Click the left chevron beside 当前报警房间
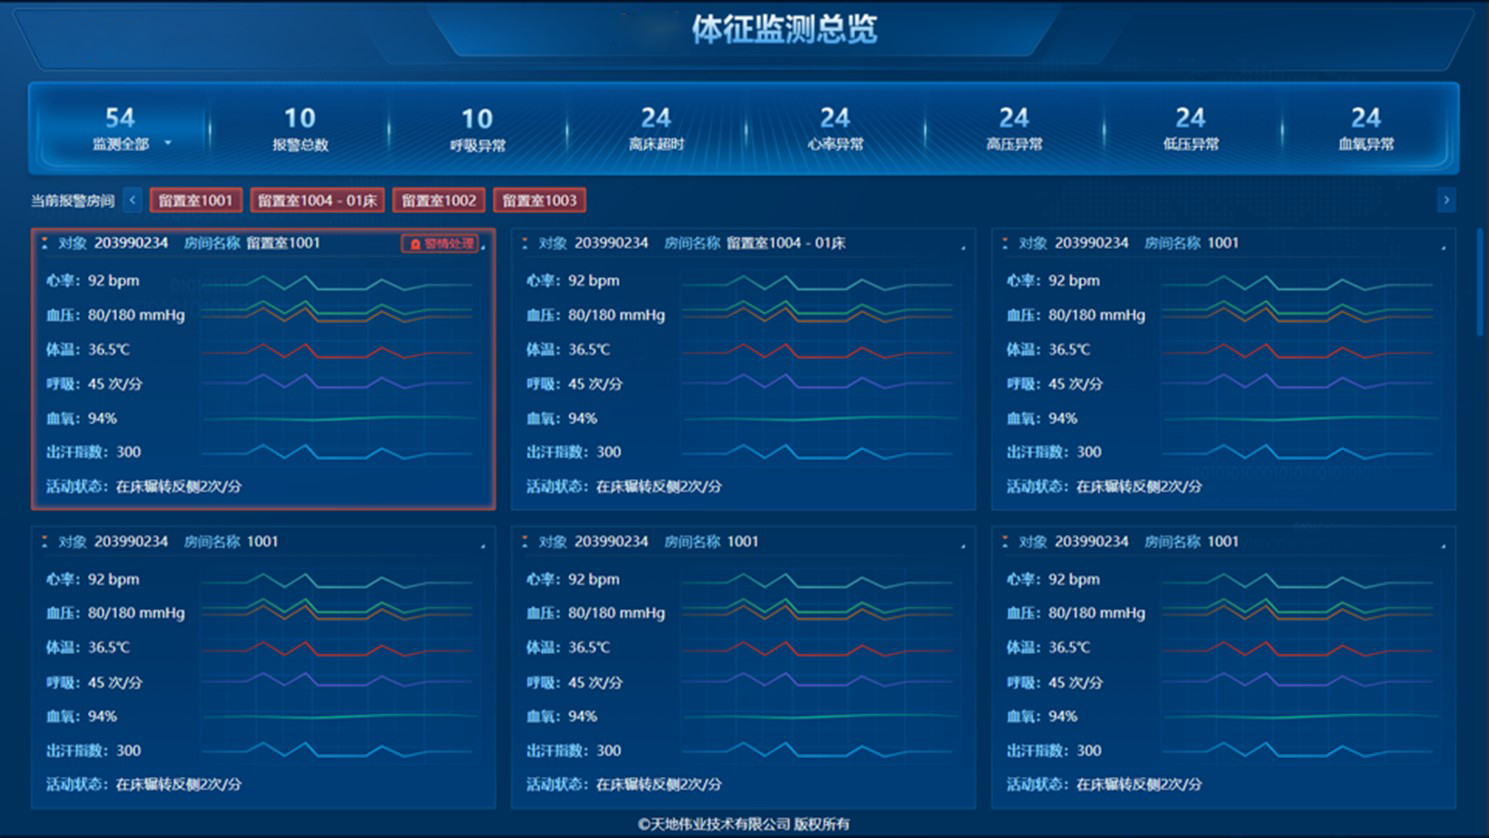The image size is (1489, 838). [132, 200]
